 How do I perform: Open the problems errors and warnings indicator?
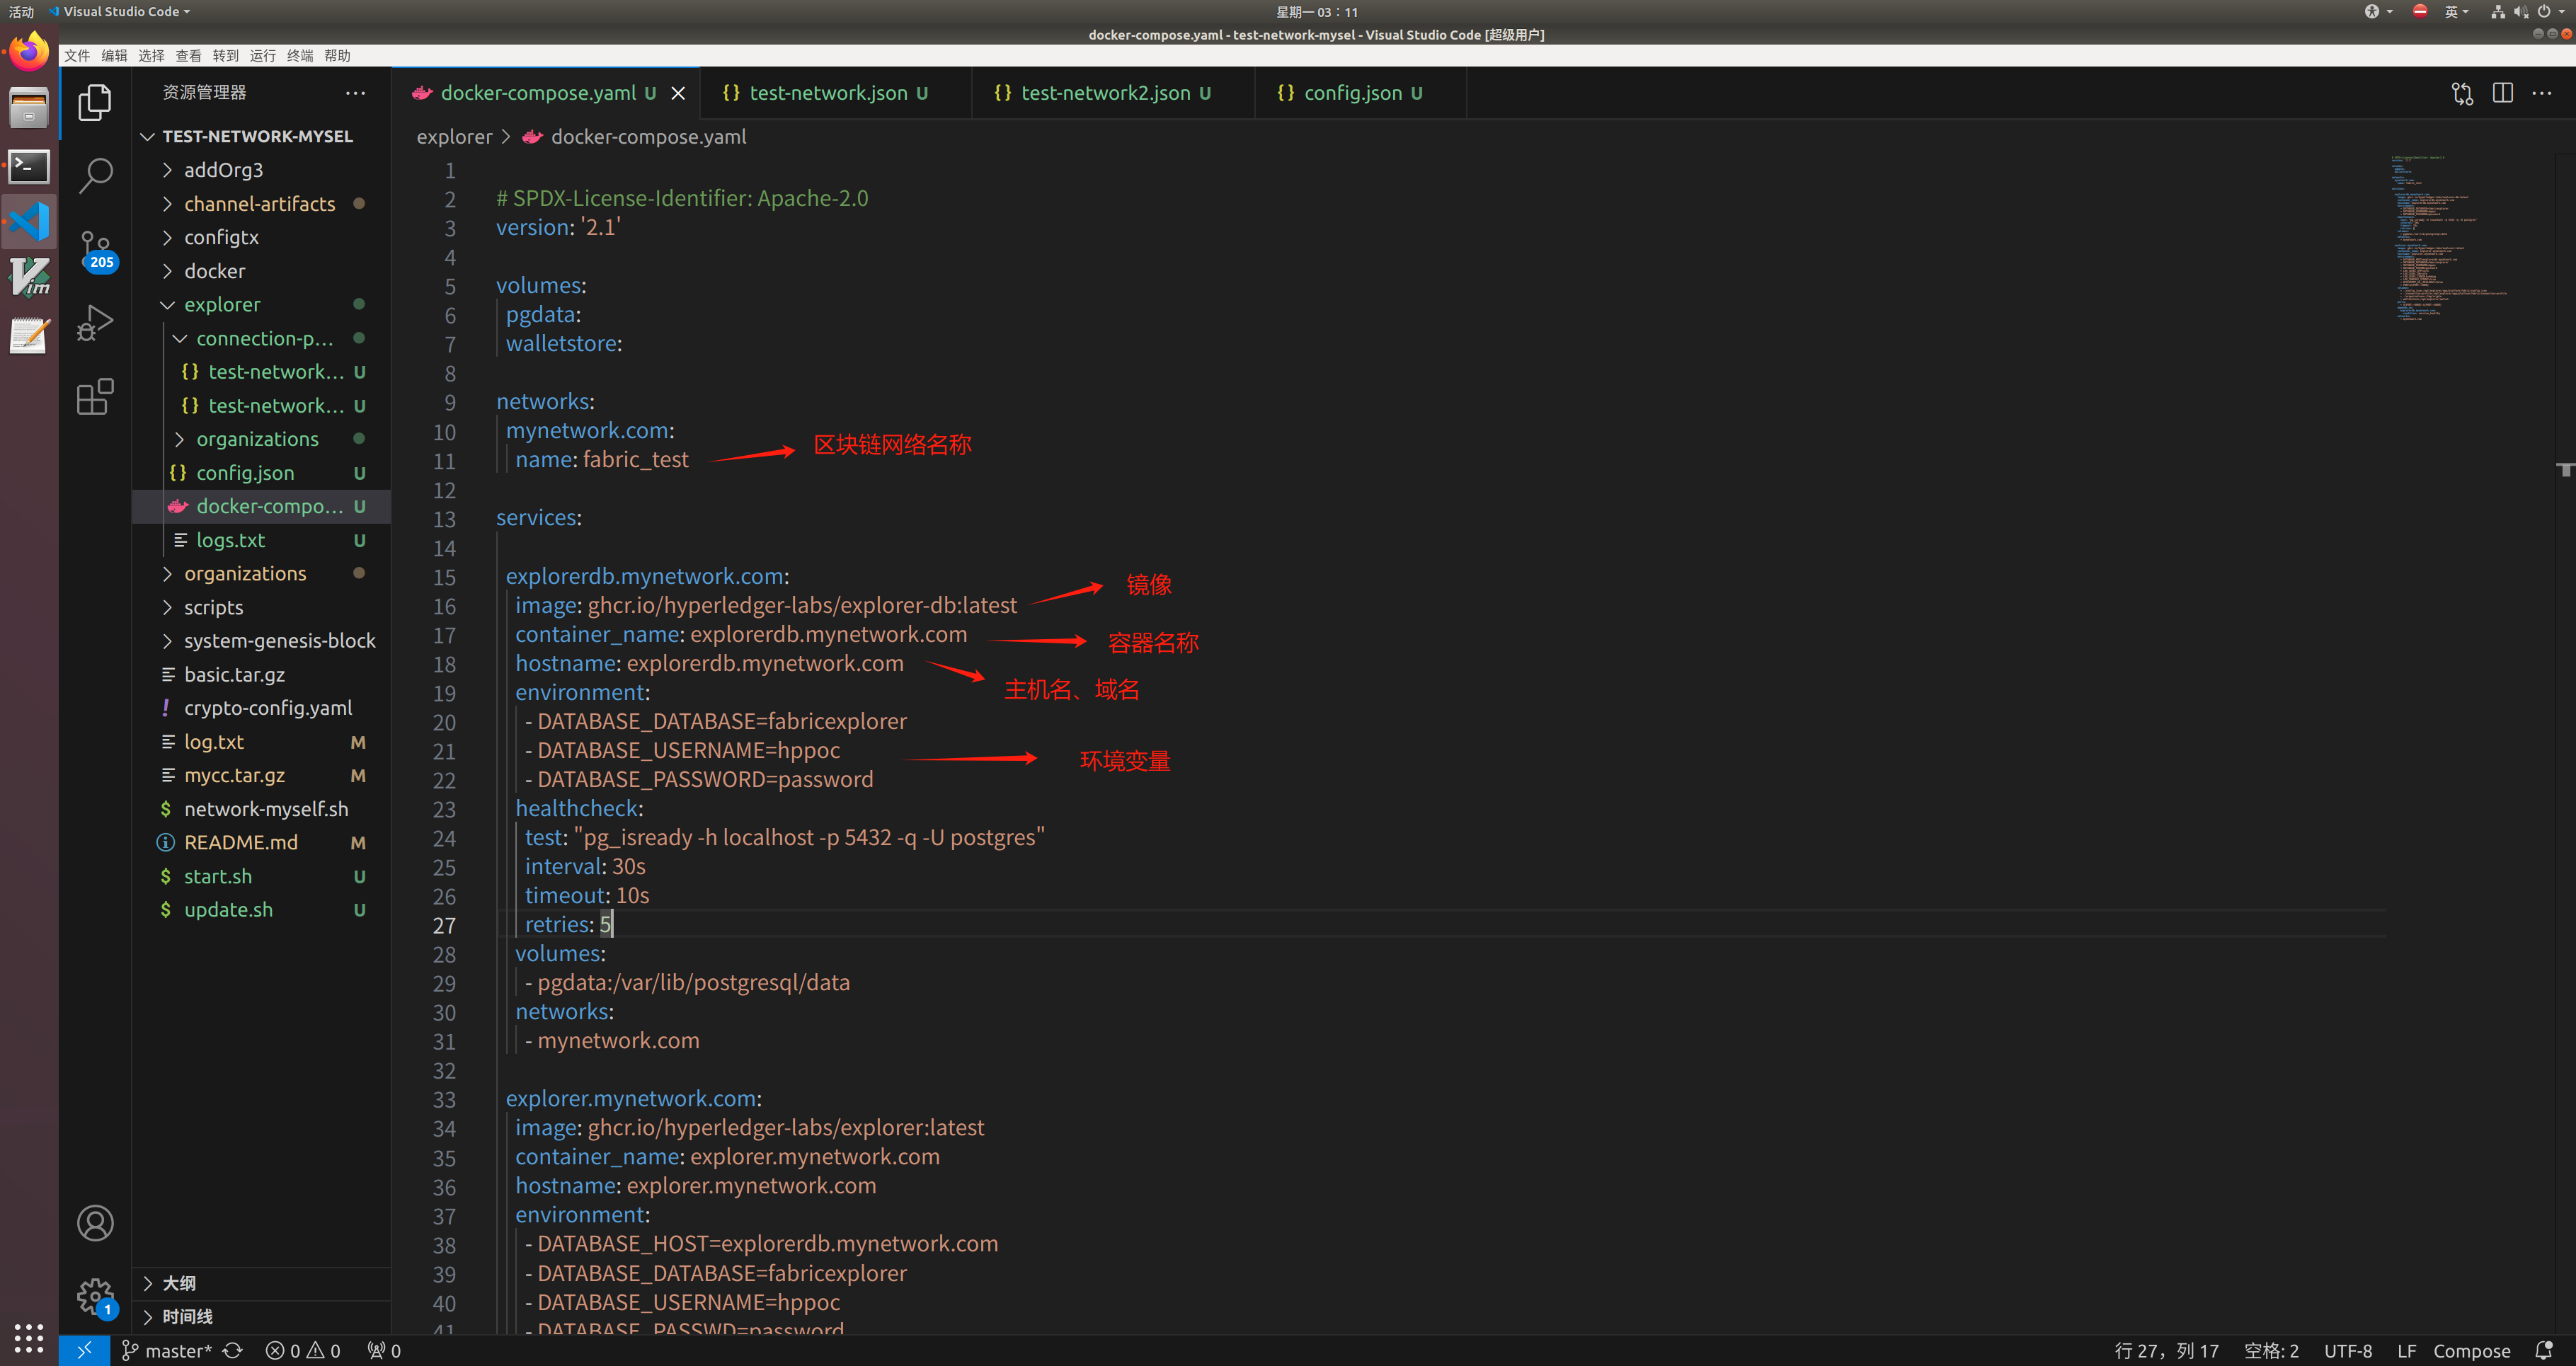coord(303,1350)
